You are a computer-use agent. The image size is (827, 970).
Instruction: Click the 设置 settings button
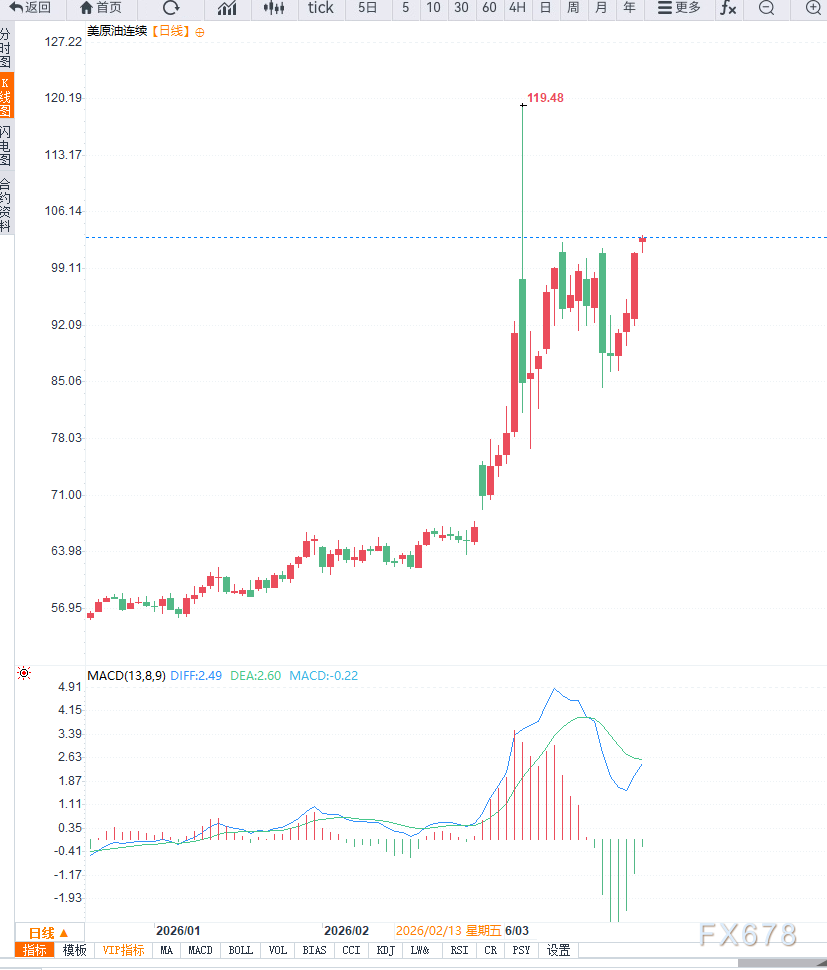coord(558,950)
